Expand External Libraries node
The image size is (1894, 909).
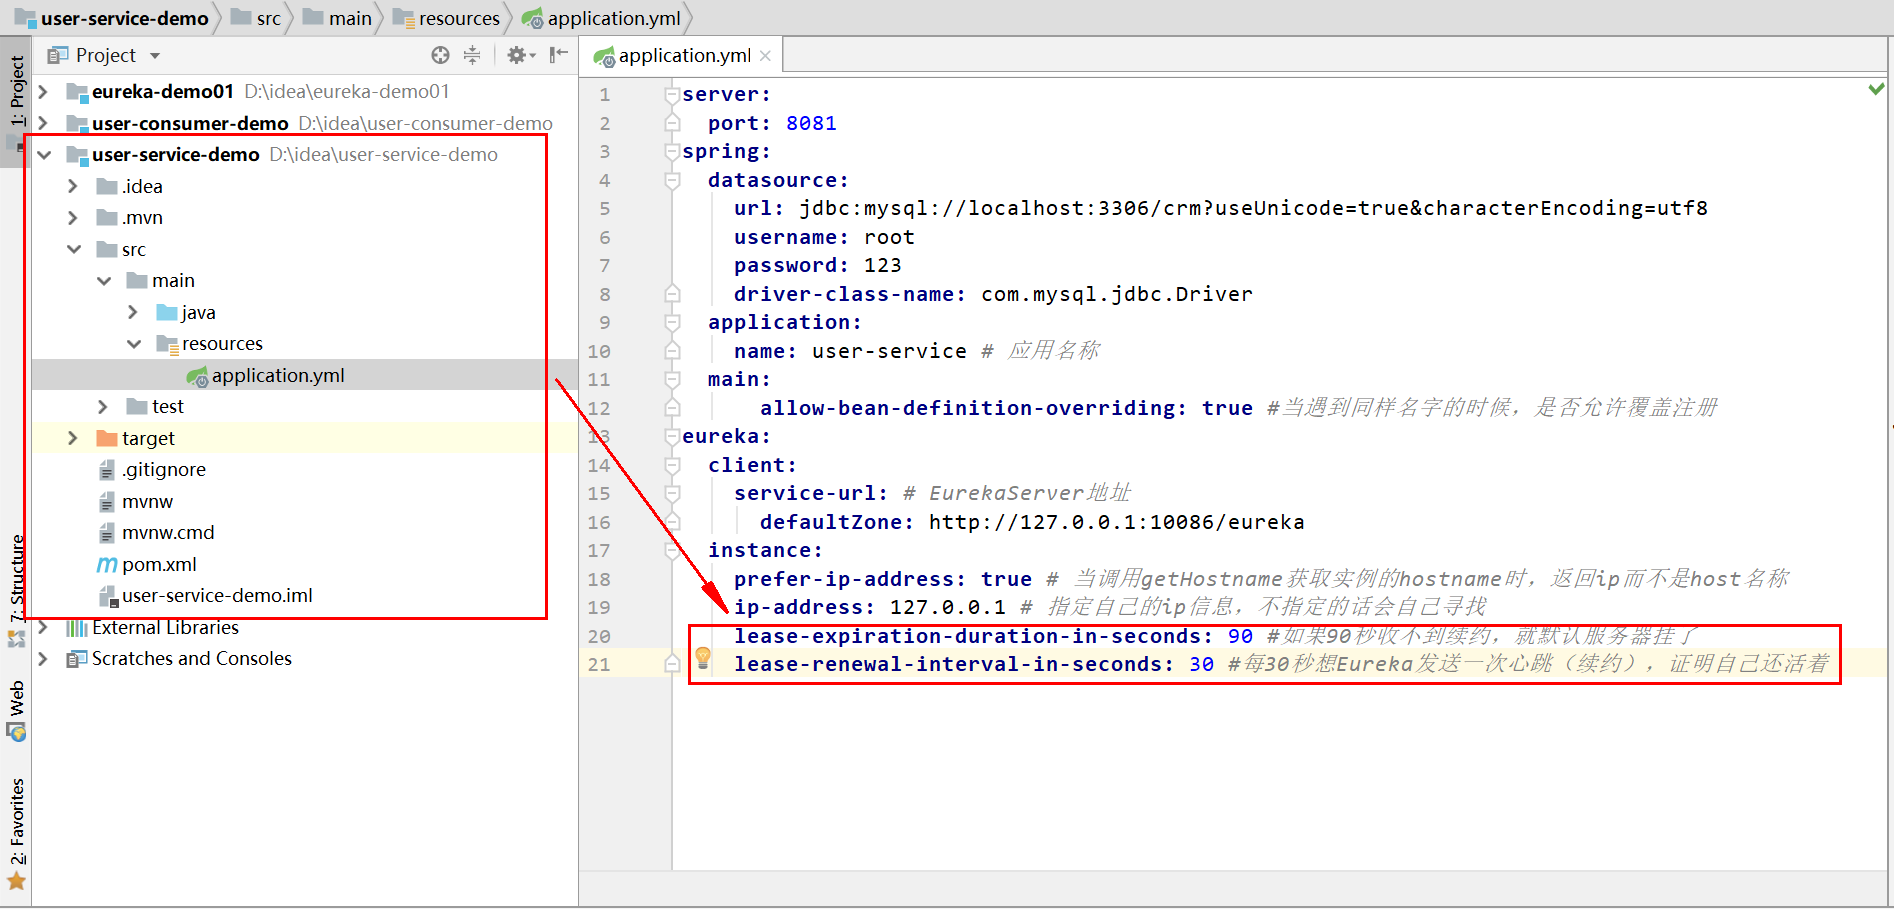tap(43, 627)
